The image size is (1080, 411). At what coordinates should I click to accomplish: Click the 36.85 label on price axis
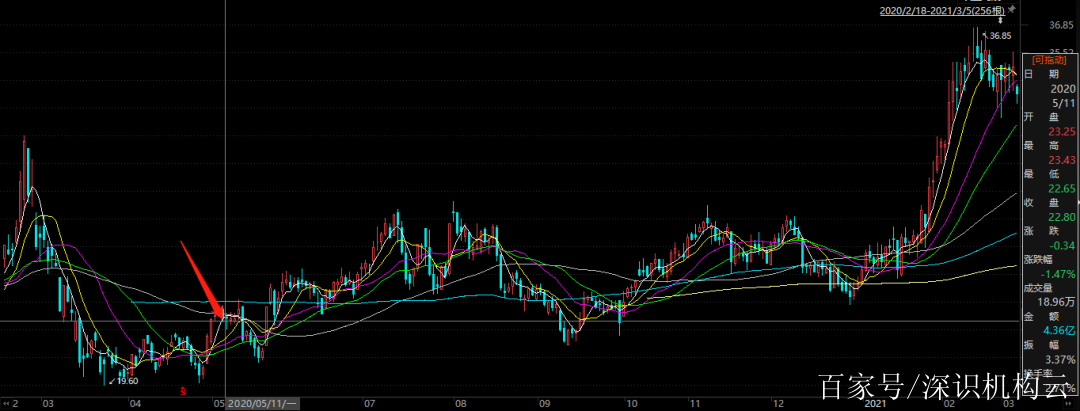pyautogui.click(x=1062, y=24)
